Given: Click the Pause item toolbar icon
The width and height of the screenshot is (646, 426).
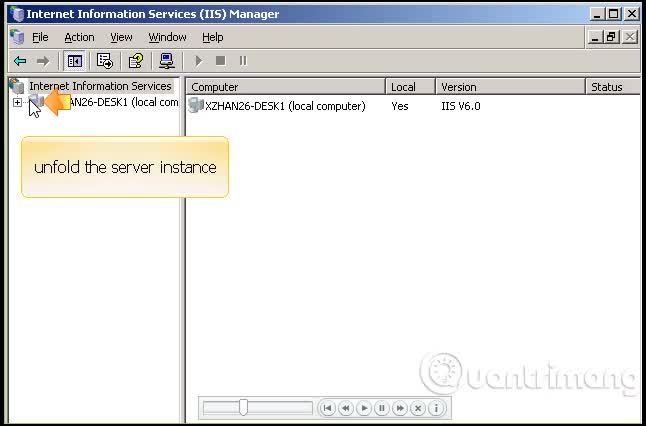Looking at the screenshot, I should click(x=243, y=61).
